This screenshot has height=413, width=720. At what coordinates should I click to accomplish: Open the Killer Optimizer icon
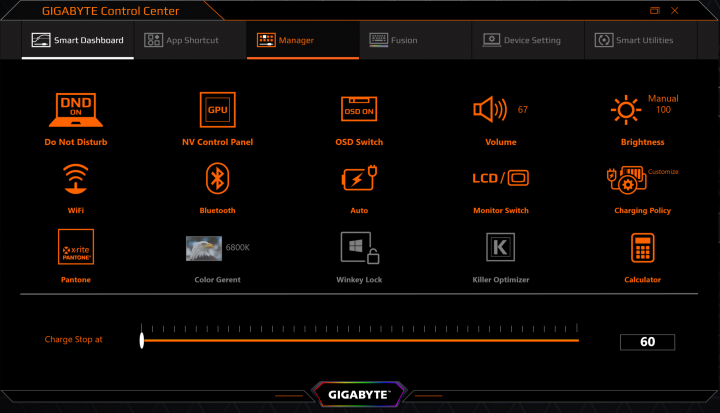pos(501,247)
